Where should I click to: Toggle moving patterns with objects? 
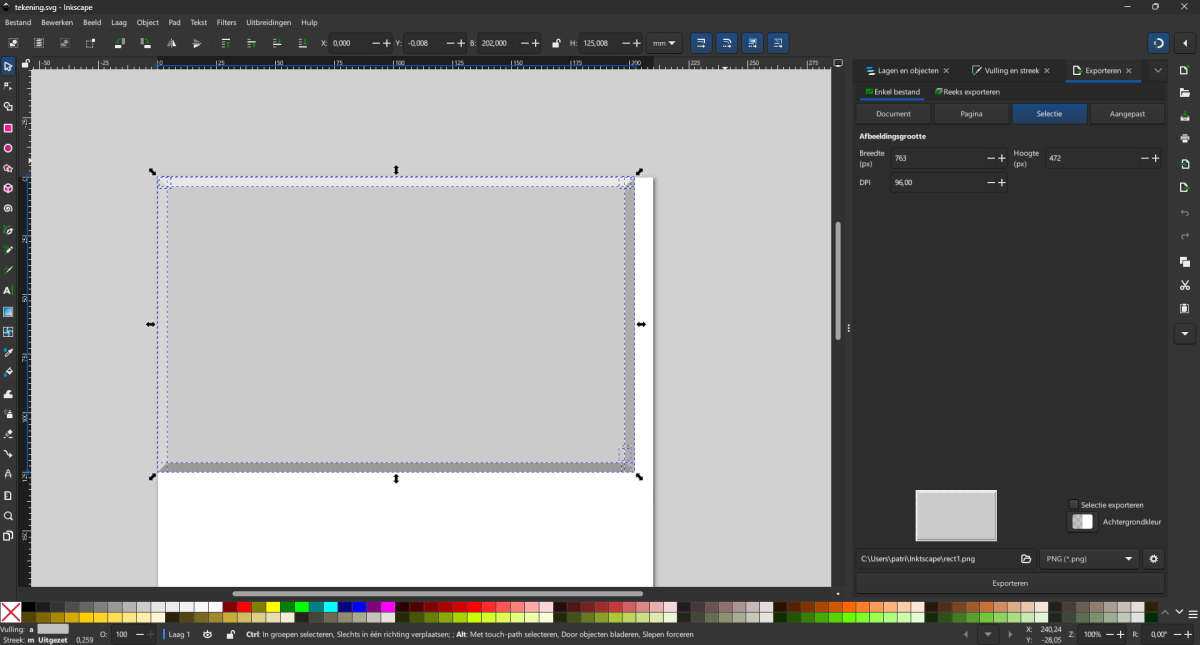pos(778,43)
